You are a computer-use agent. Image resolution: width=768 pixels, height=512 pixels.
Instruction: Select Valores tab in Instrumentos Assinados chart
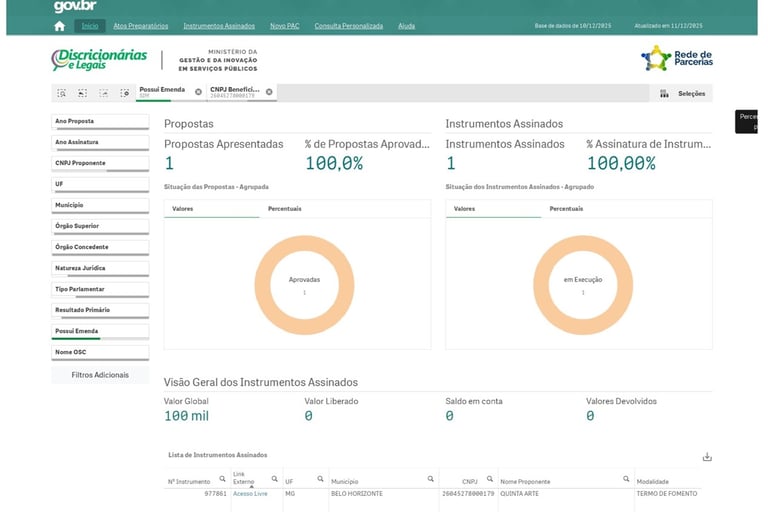[493, 209]
